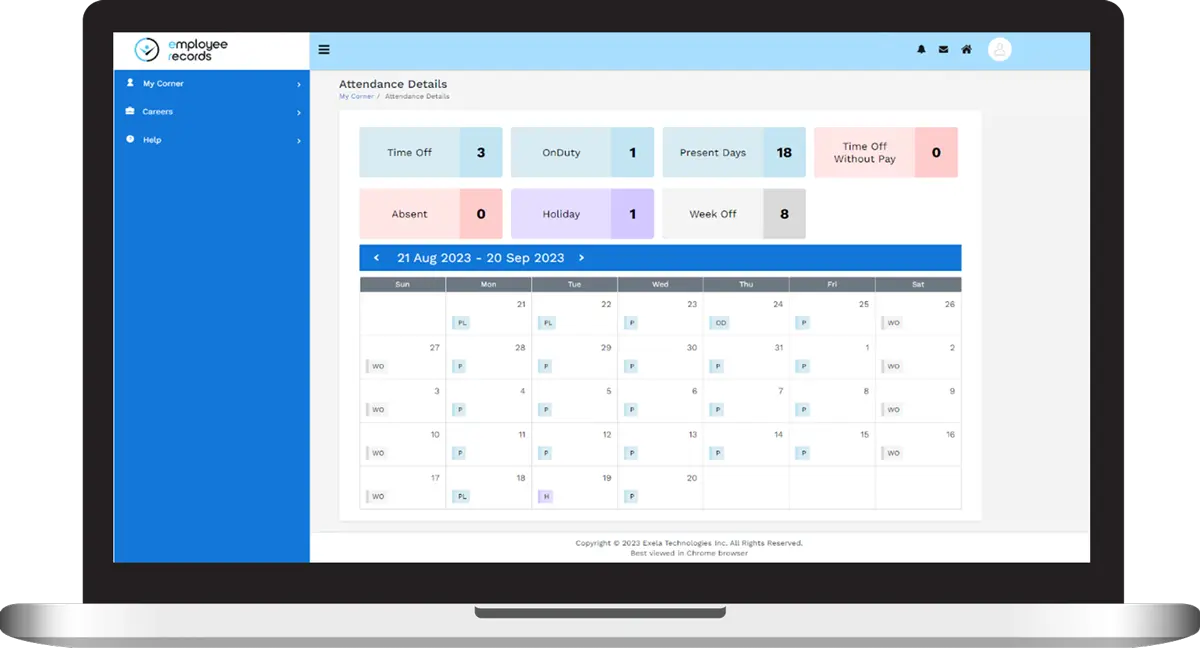
Task: Click the My Corner person icon
Action: [128, 83]
